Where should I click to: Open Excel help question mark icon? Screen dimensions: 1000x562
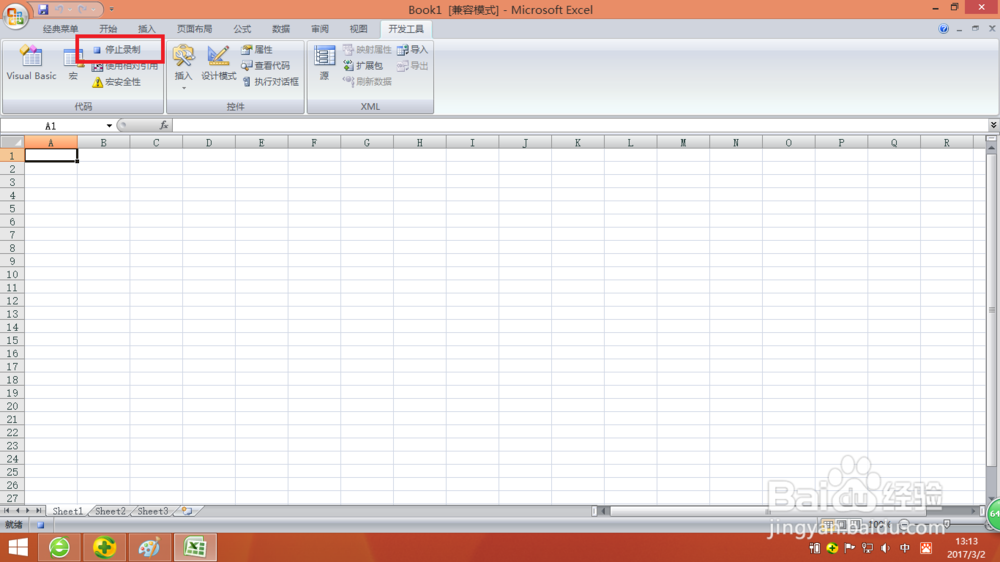coord(943,29)
